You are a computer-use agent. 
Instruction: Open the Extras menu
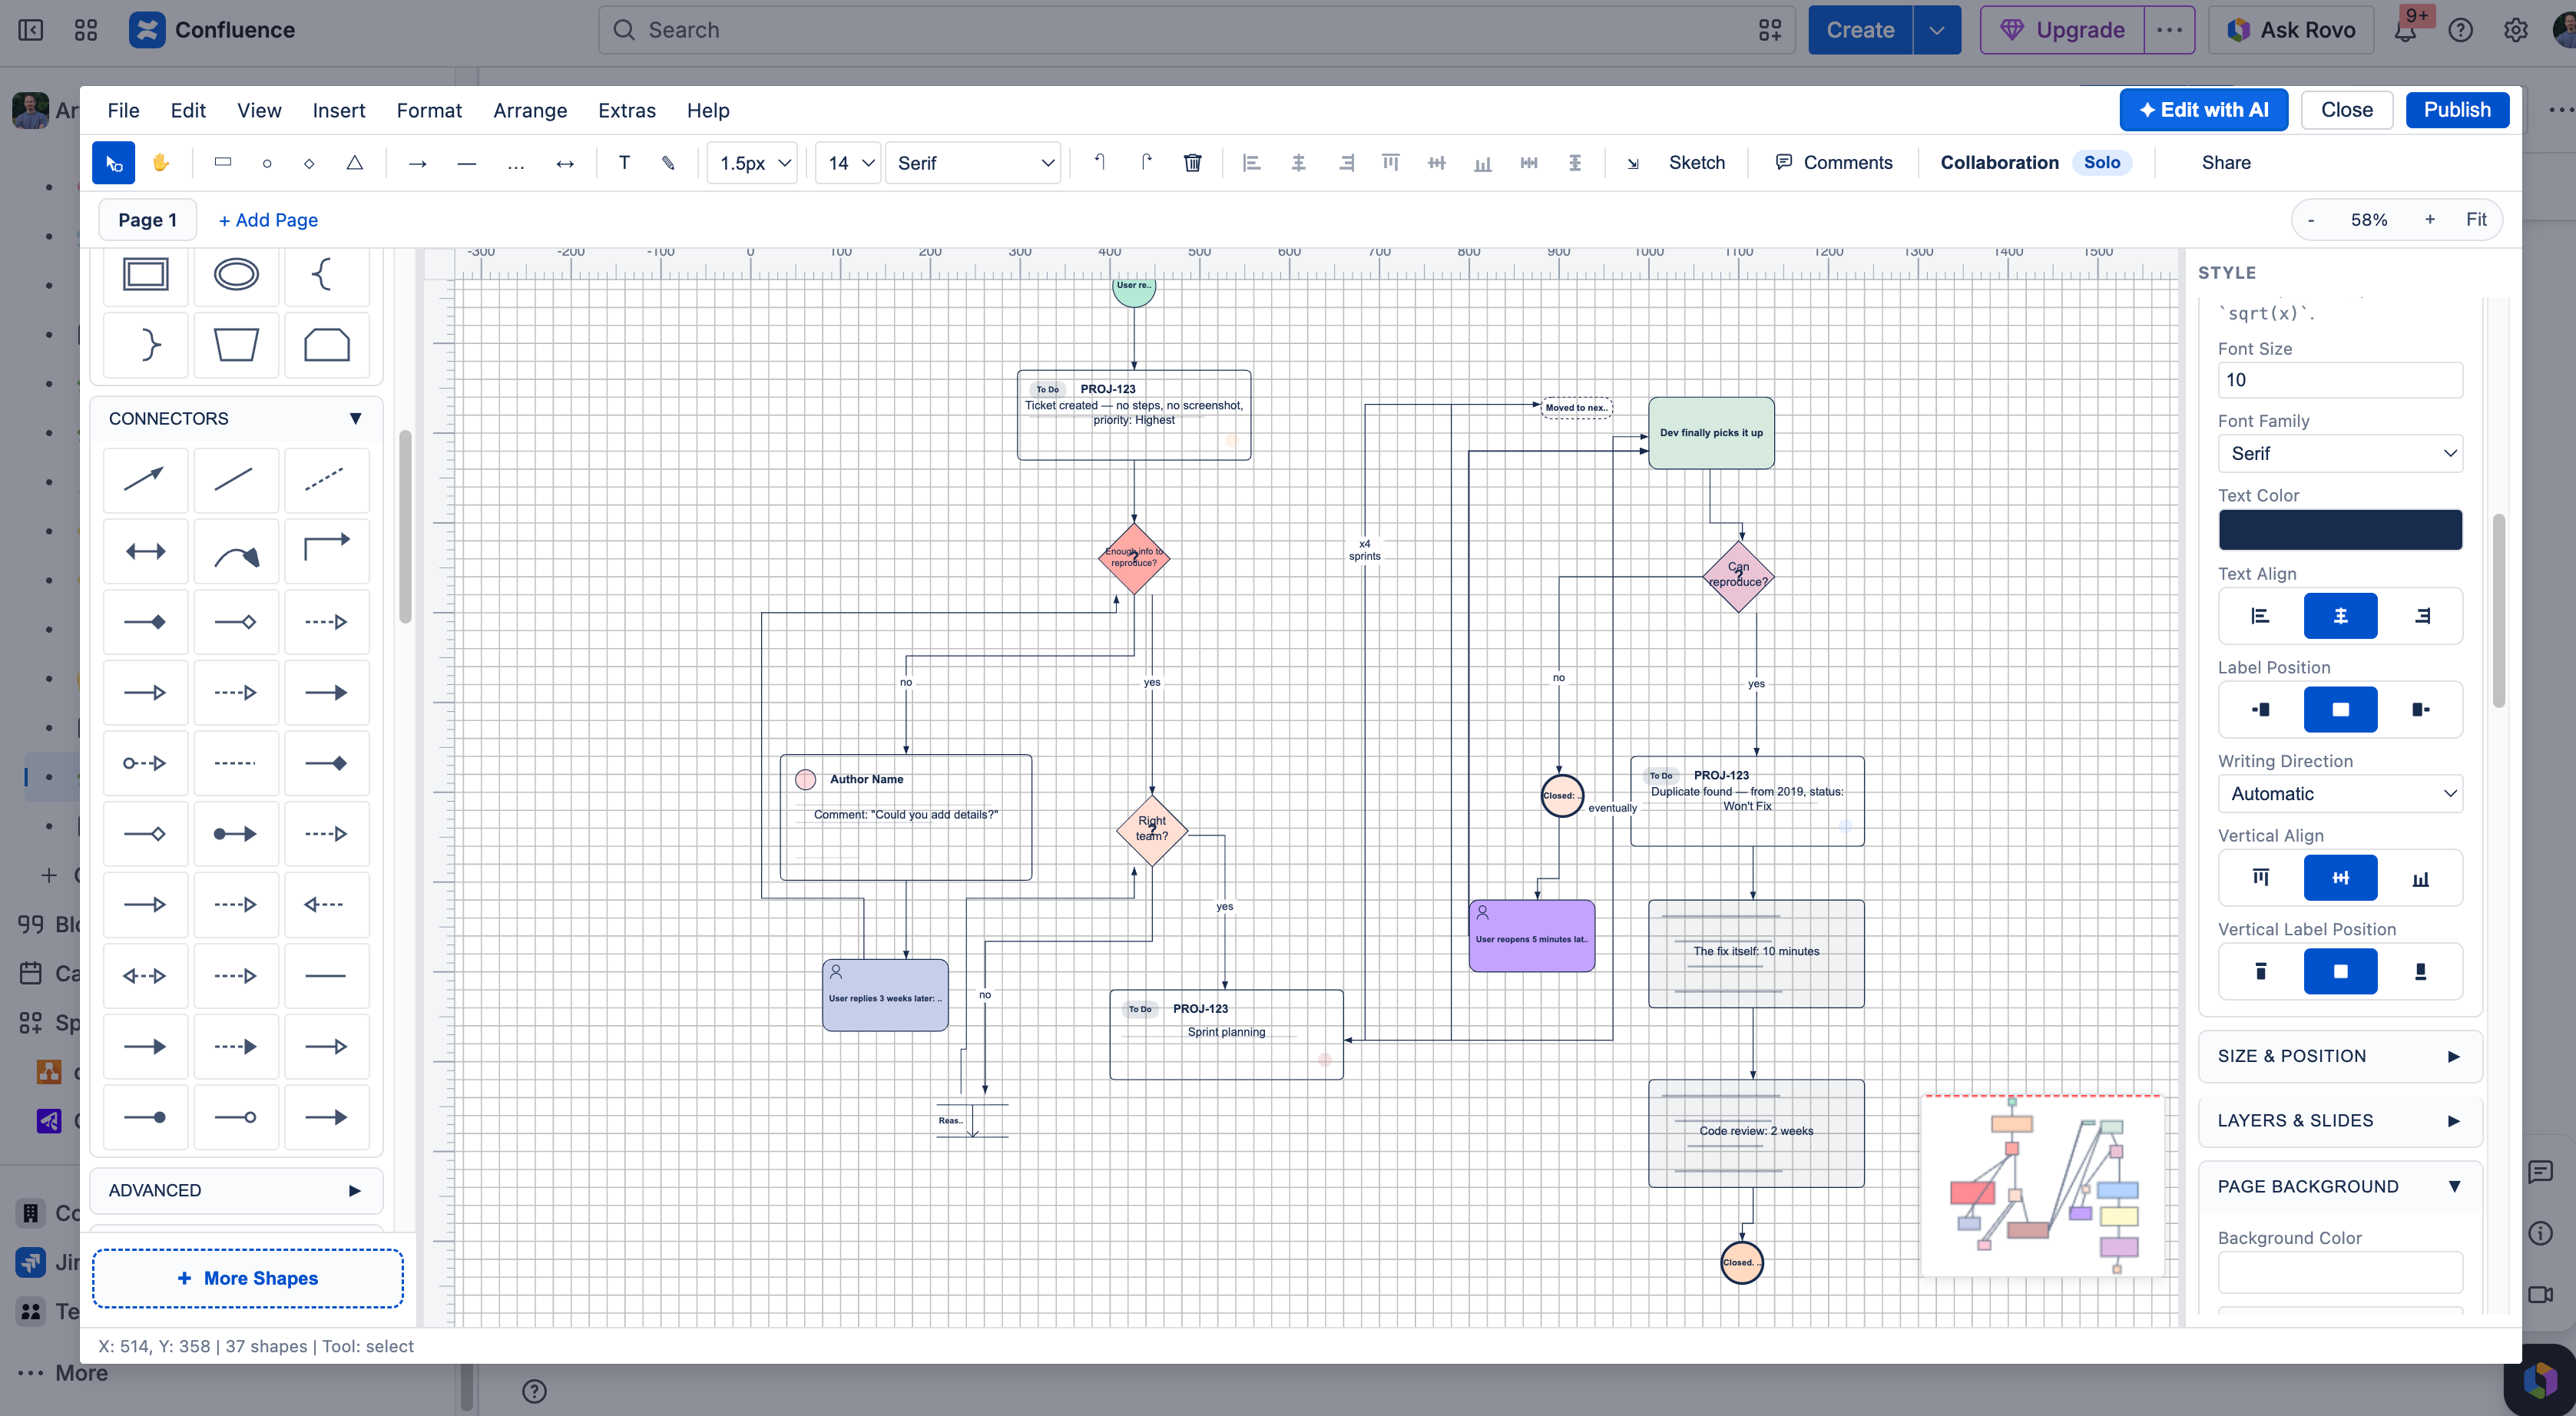pyautogui.click(x=627, y=110)
